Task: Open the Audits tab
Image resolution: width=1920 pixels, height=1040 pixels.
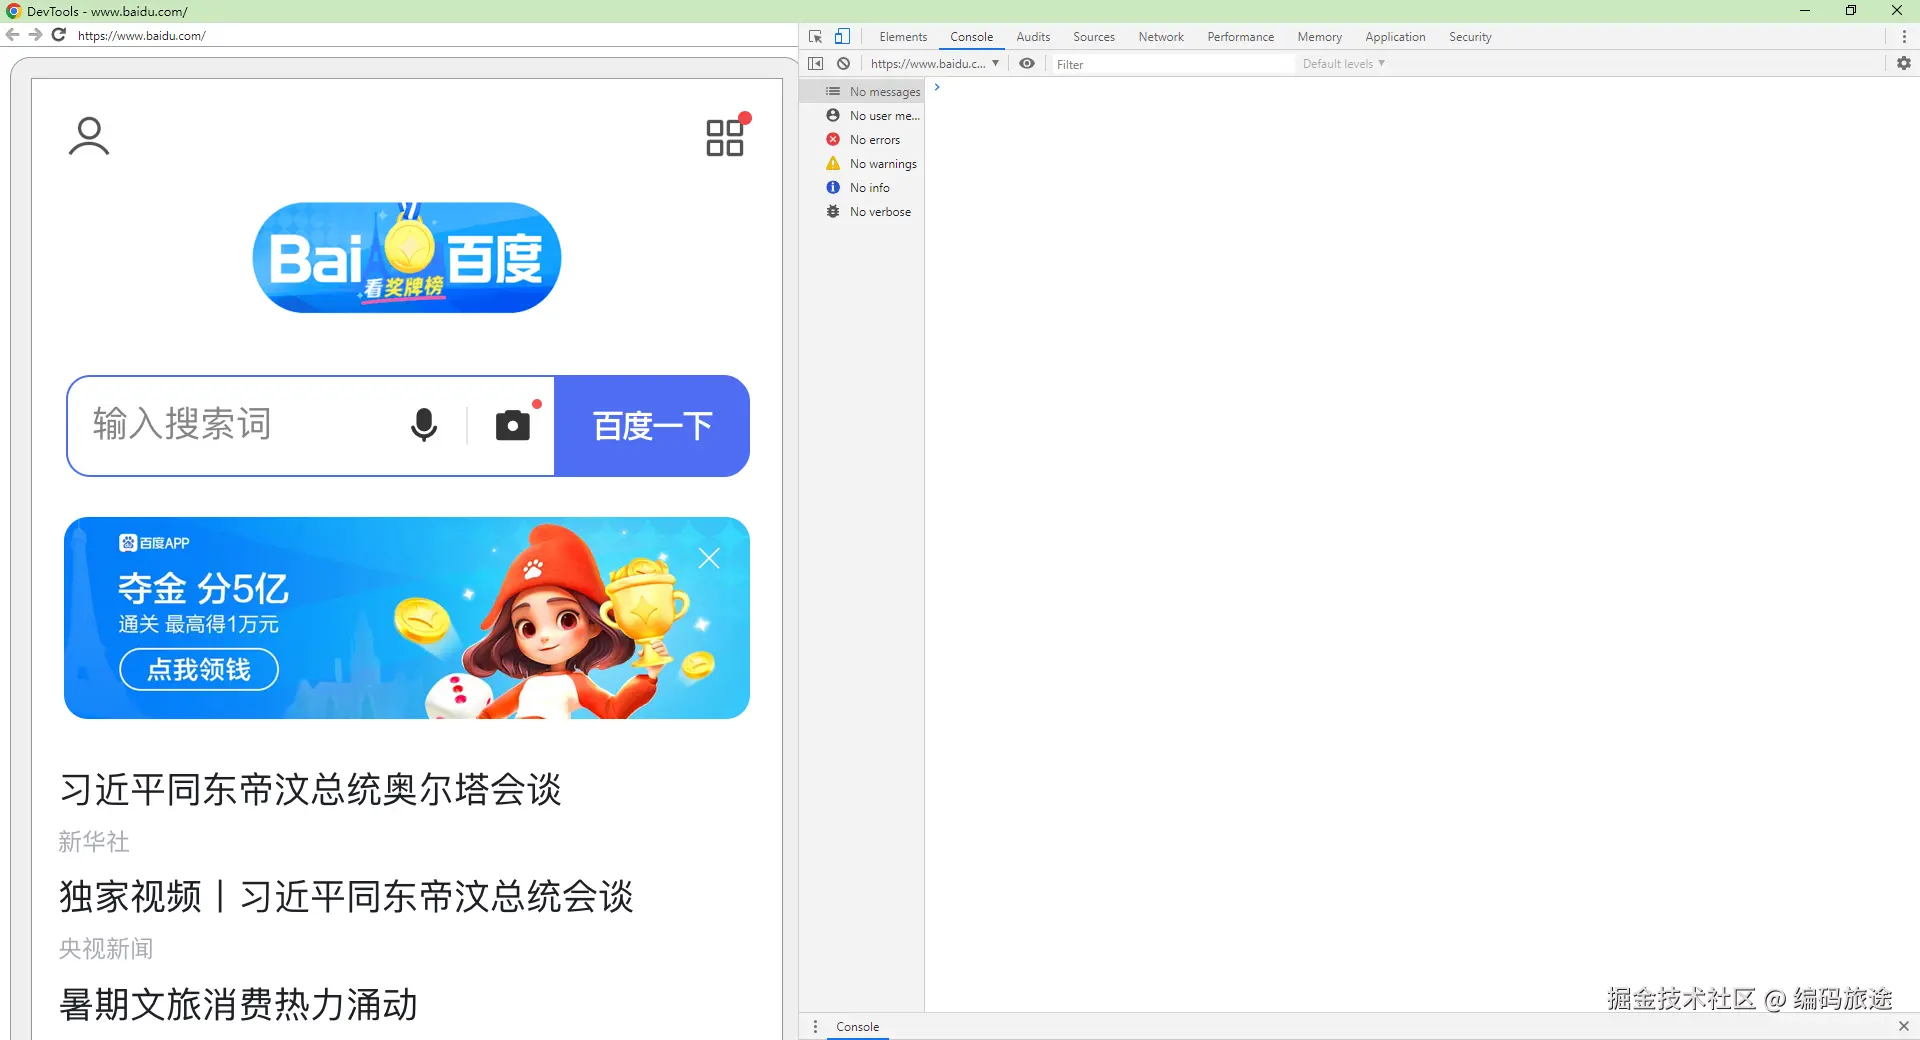Action: [1033, 37]
